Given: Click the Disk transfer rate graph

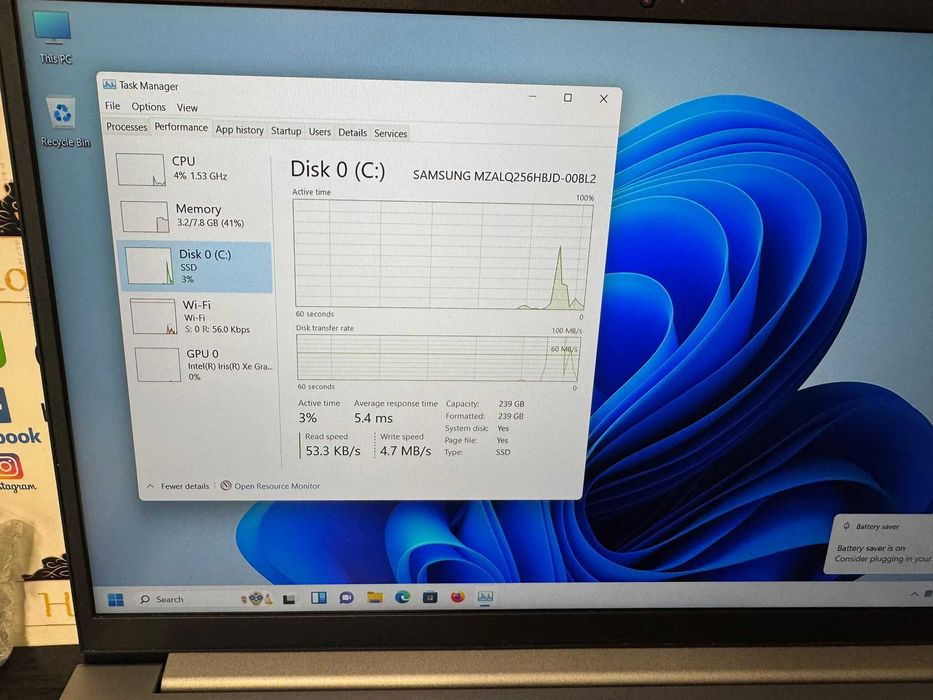Looking at the screenshot, I should coord(438,357).
